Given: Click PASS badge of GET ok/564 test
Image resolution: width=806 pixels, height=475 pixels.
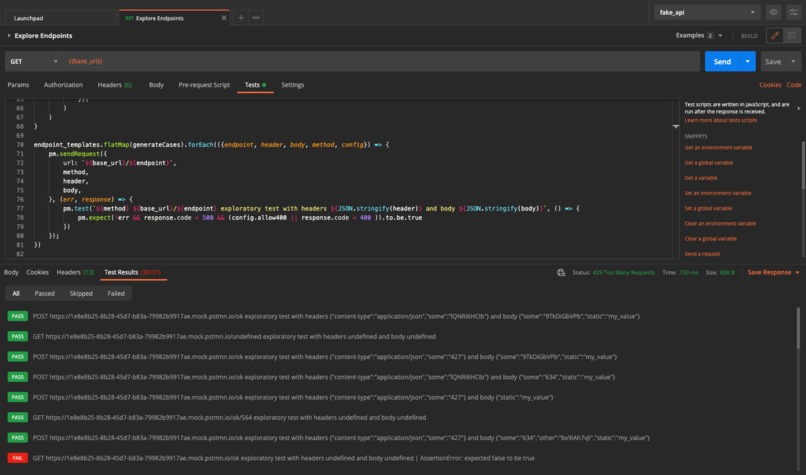Looking at the screenshot, I should tap(17, 417).
